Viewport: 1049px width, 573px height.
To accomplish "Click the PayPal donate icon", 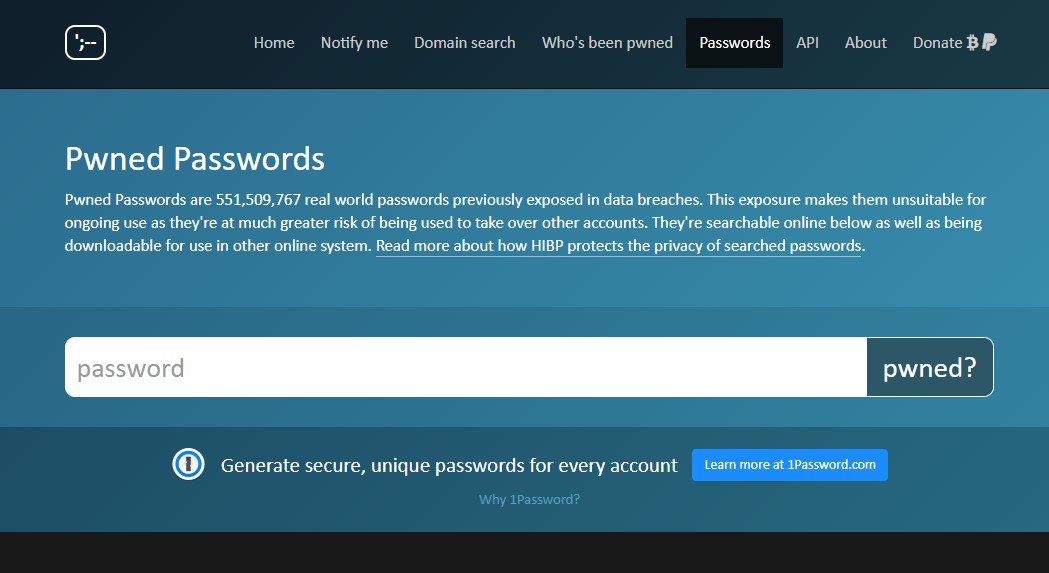I will 989,42.
